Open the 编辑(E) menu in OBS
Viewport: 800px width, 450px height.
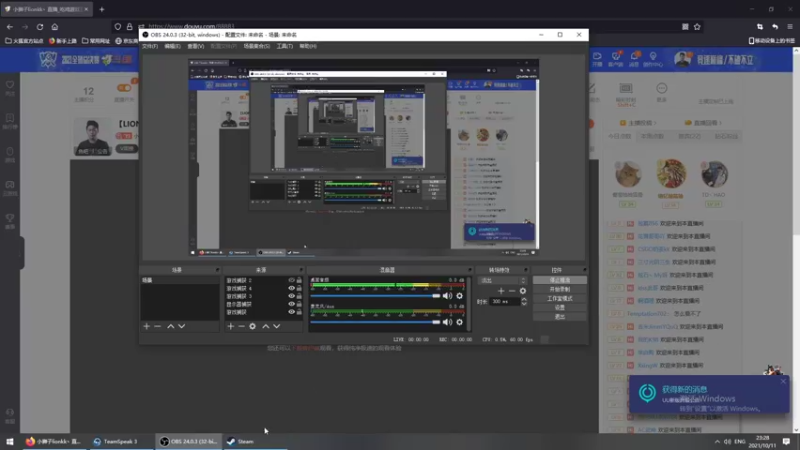coord(172,46)
